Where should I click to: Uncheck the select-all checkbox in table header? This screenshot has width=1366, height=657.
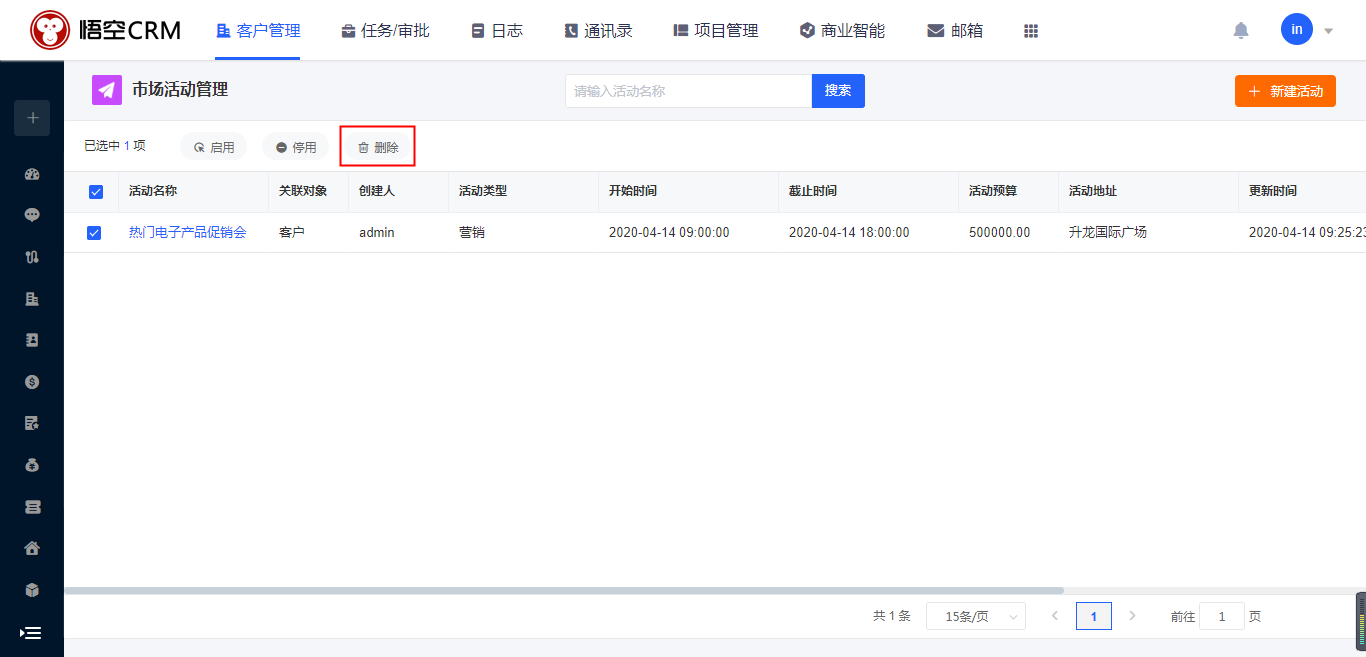point(96,192)
